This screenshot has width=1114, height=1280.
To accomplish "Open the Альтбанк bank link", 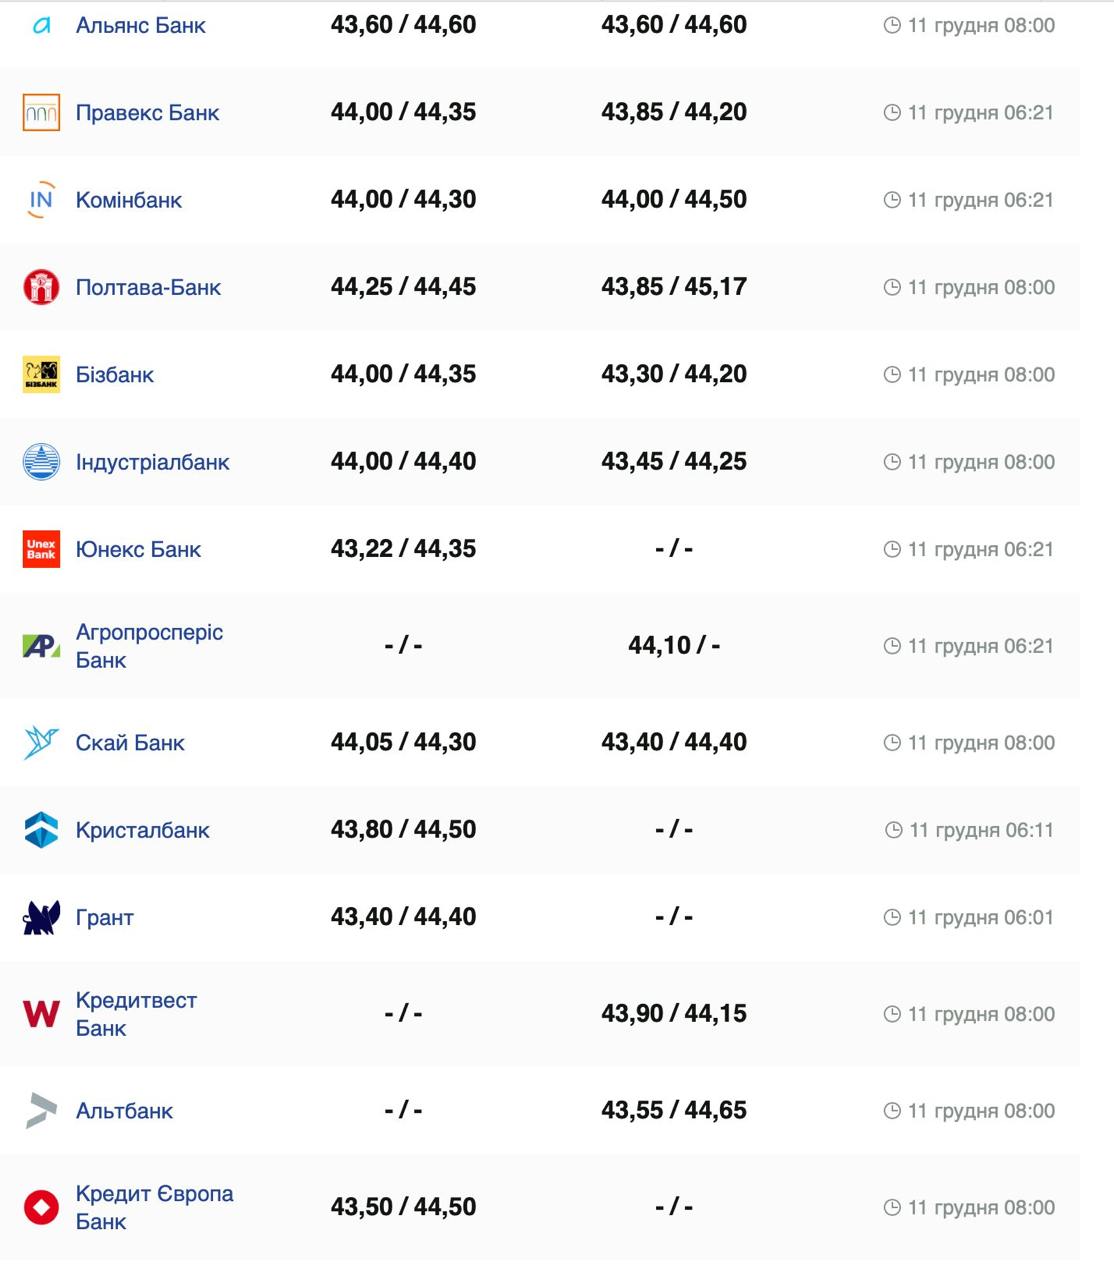I will pos(124,1111).
